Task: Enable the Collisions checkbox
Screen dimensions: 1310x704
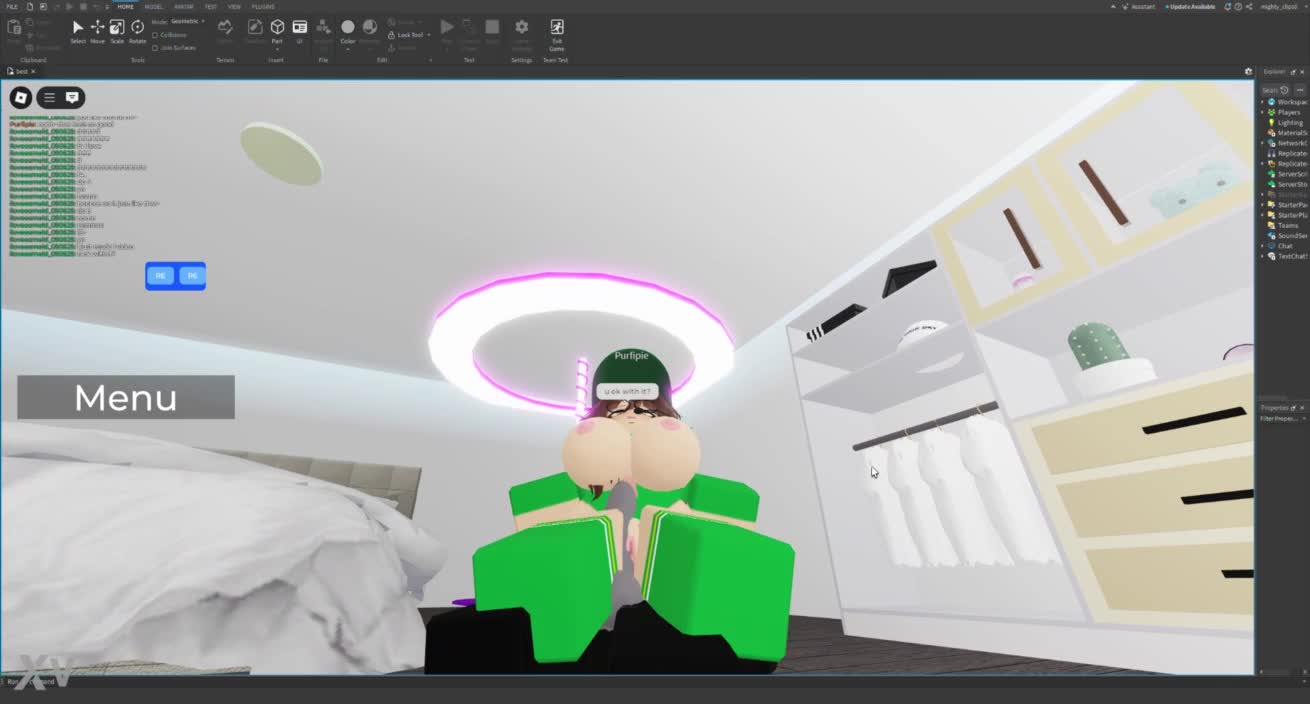Action: pos(155,35)
